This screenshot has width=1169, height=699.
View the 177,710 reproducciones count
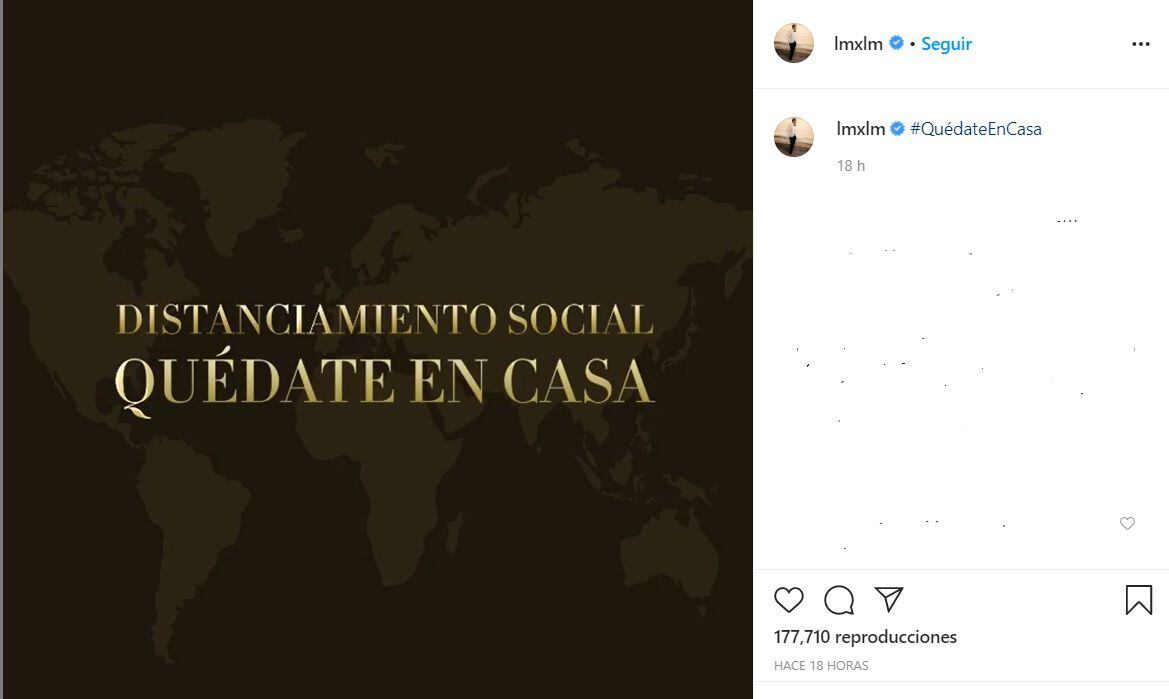(x=865, y=637)
